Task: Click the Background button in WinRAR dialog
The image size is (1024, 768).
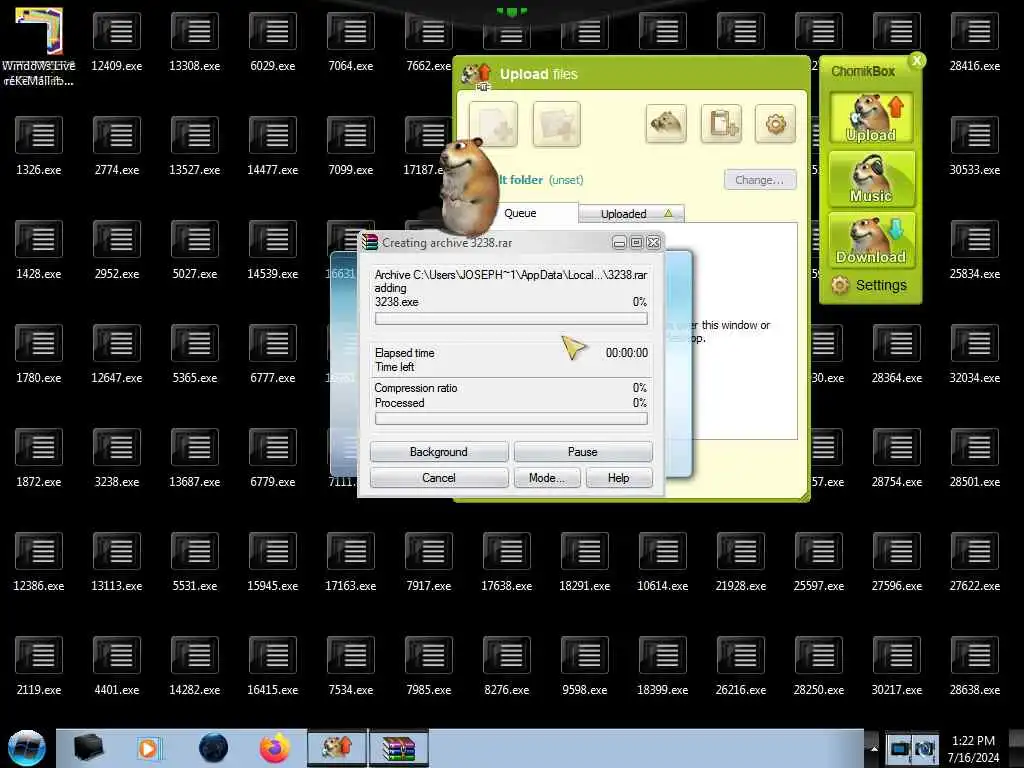Action: (439, 451)
